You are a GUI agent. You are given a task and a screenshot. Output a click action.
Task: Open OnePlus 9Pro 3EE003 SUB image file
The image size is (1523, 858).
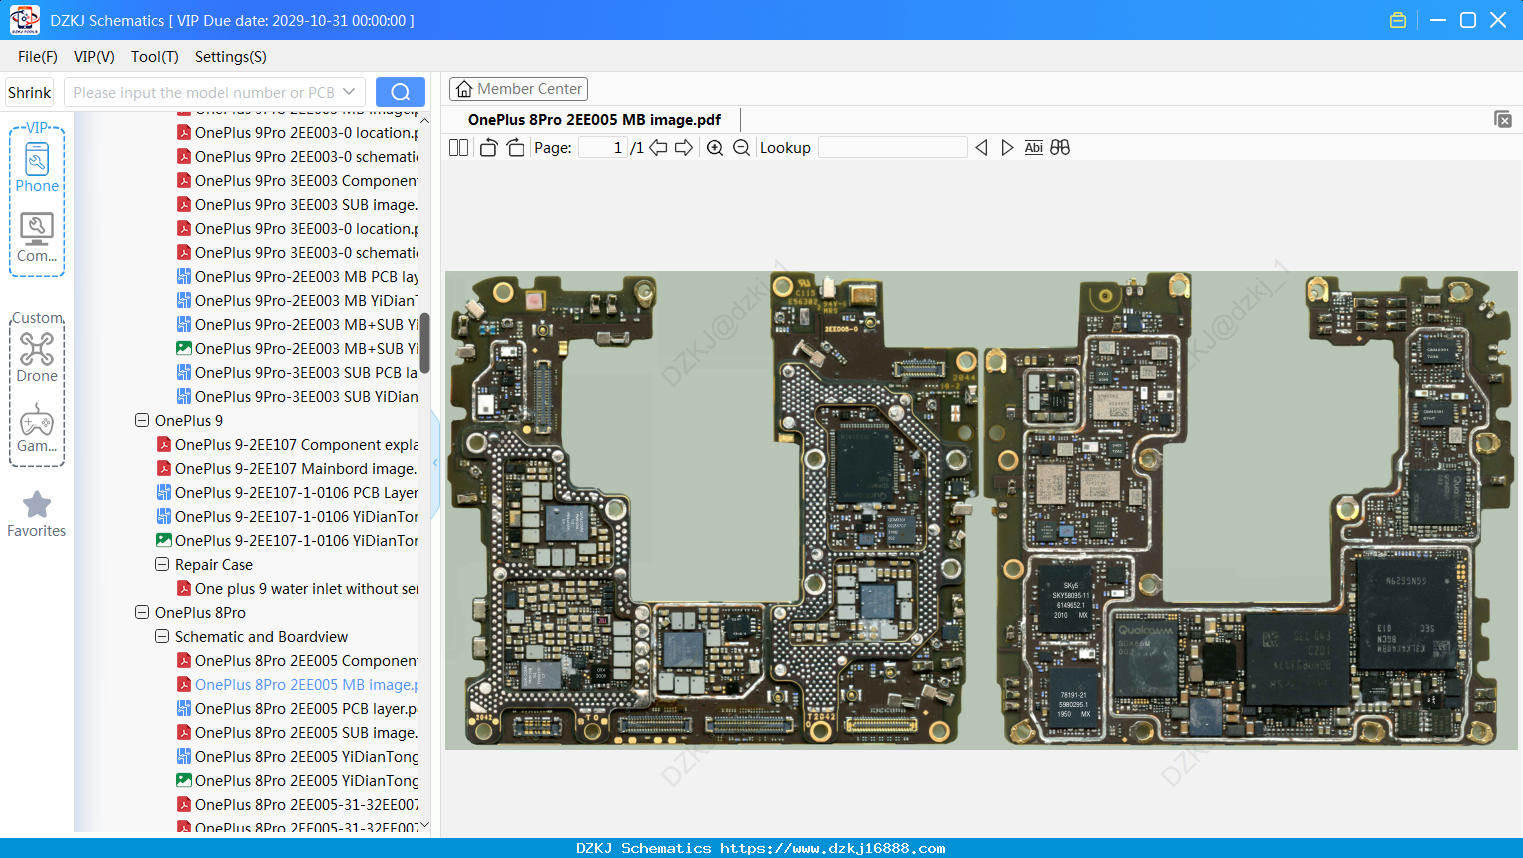click(x=297, y=204)
